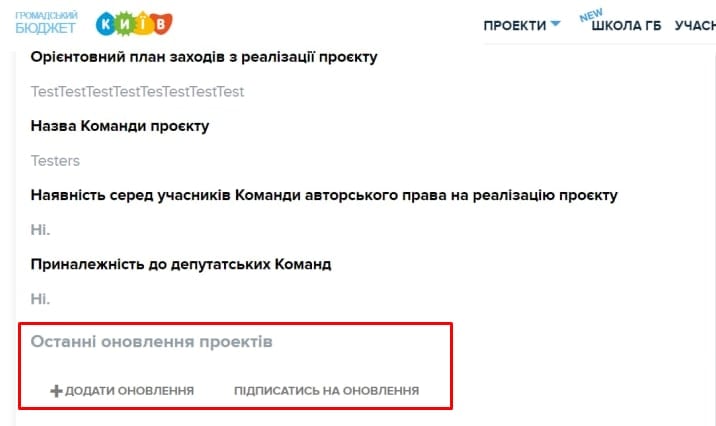
Task: Click the plus icon beside ДОДАТИ ОНОВЛЕННЯ
Action: (x=56, y=391)
